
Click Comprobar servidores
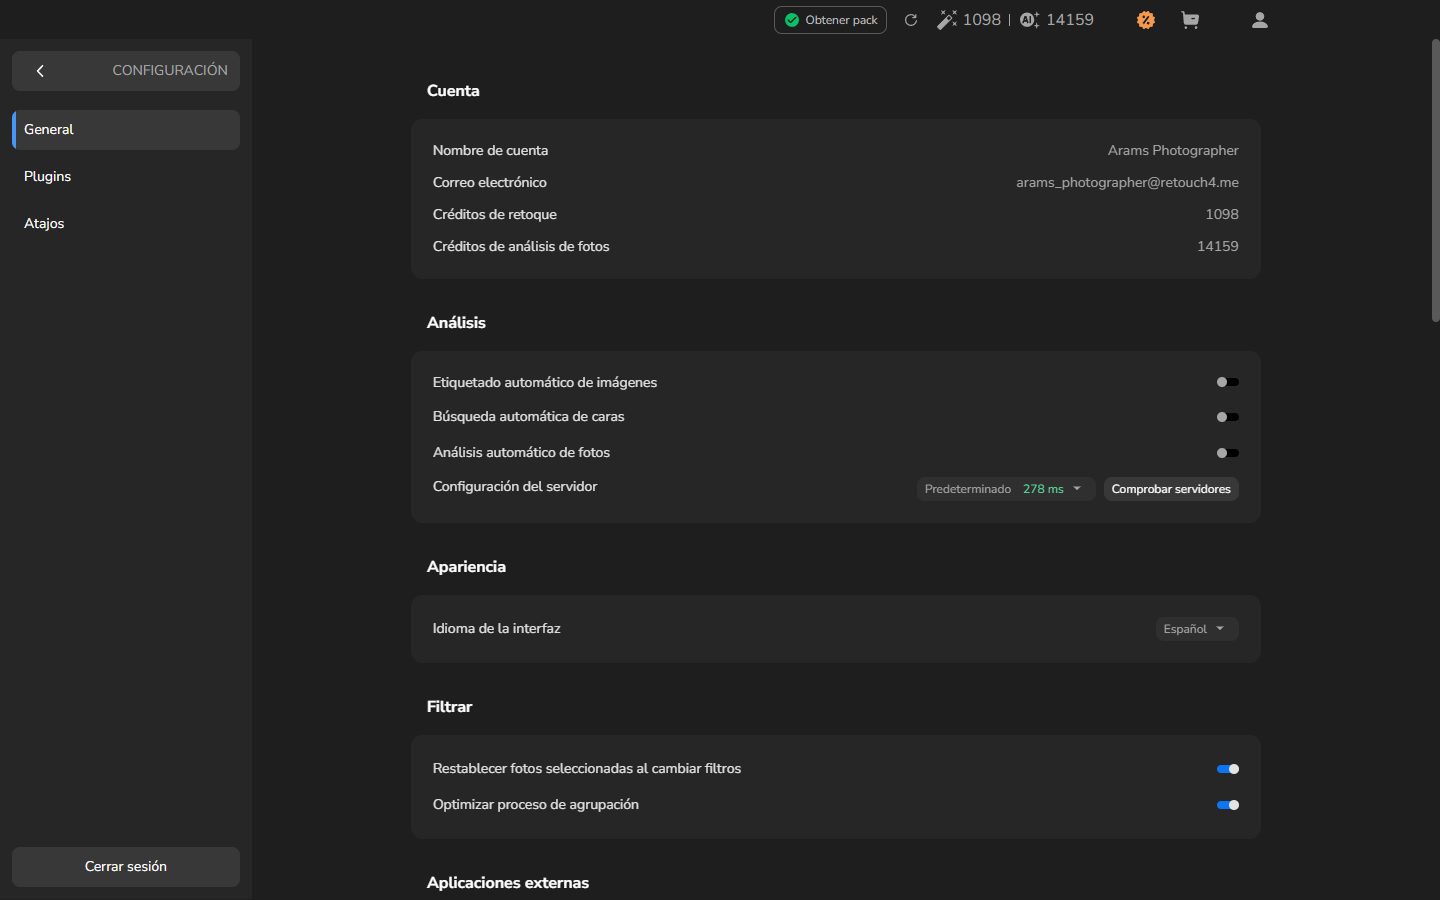coord(1171,489)
